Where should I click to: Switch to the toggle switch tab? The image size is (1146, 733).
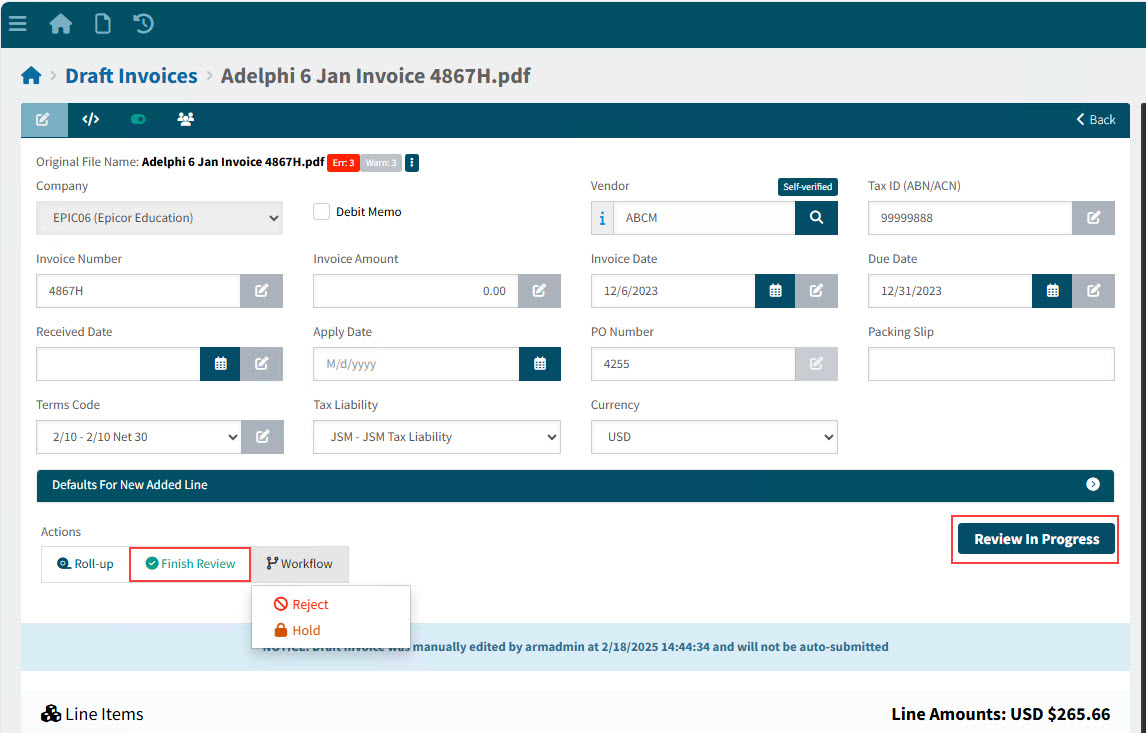138,119
